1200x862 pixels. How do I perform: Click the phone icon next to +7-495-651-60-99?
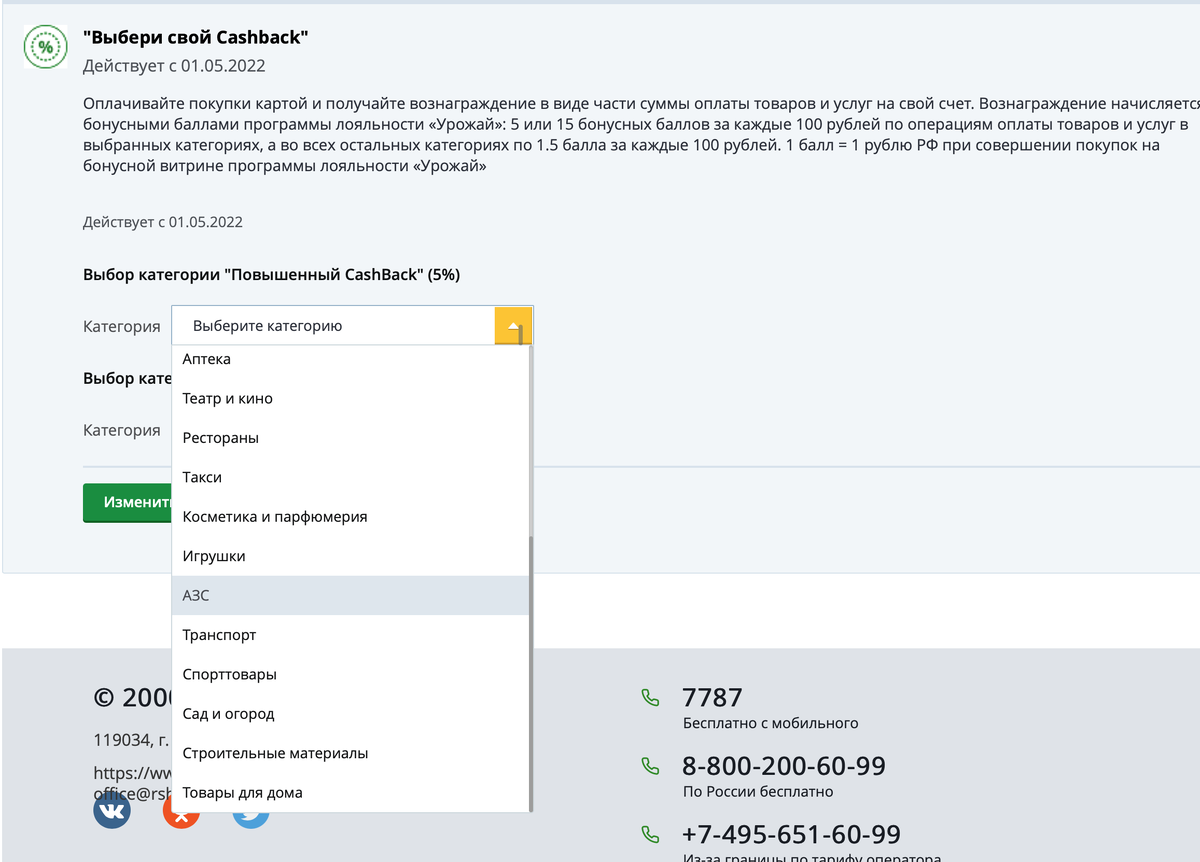[x=651, y=834]
